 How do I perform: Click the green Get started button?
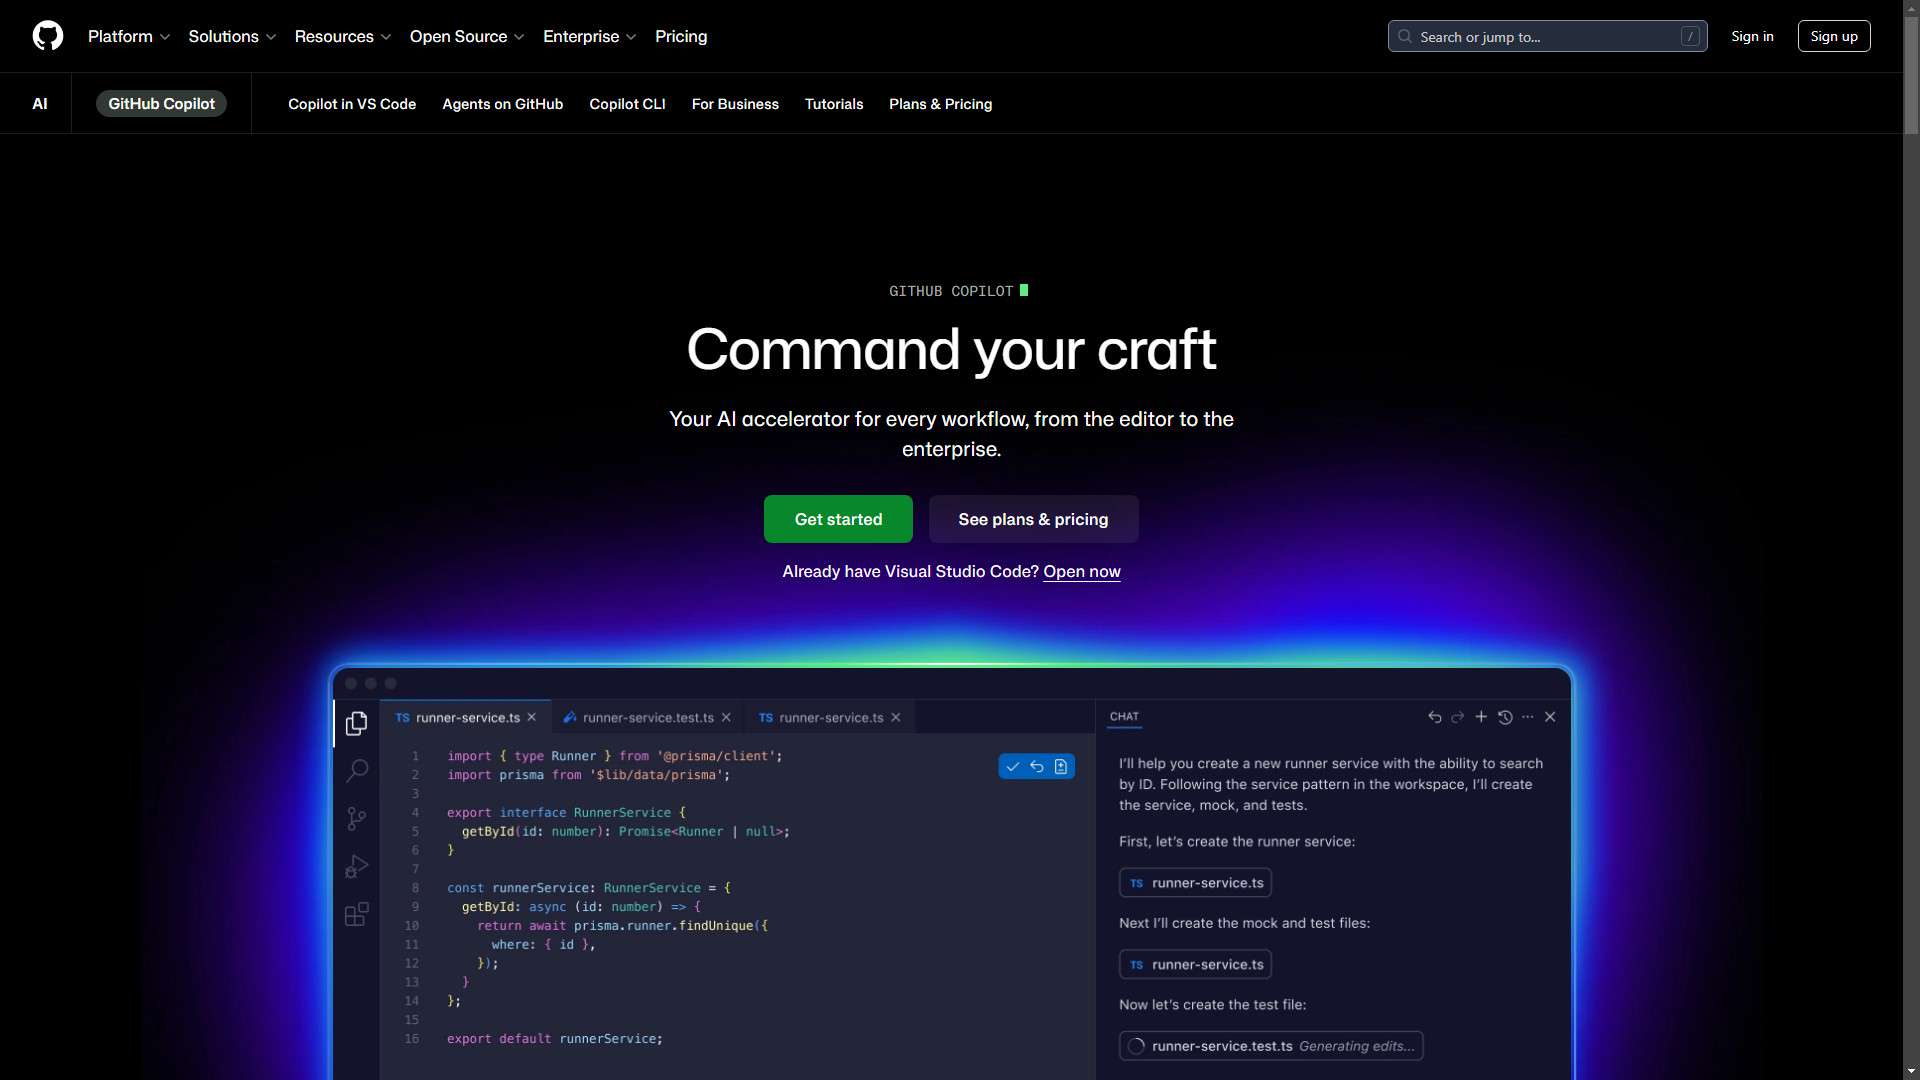click(x=838, y=519)
